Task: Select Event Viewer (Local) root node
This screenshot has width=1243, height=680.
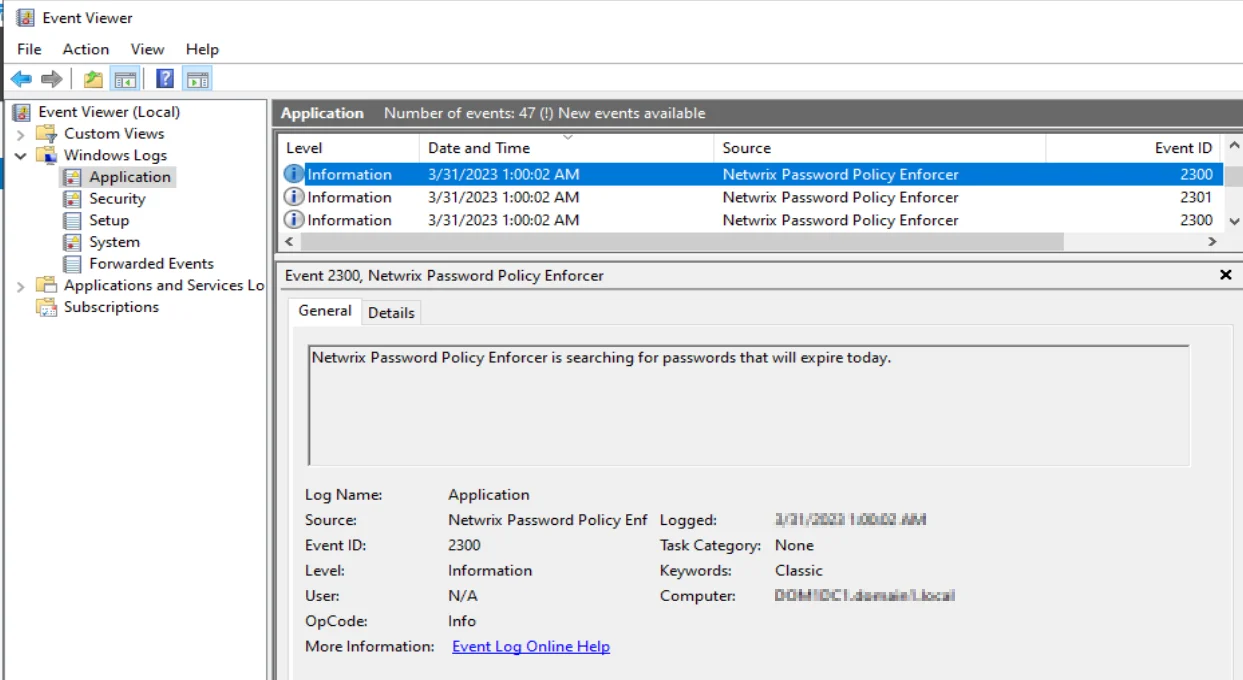Action: point(108,112)
